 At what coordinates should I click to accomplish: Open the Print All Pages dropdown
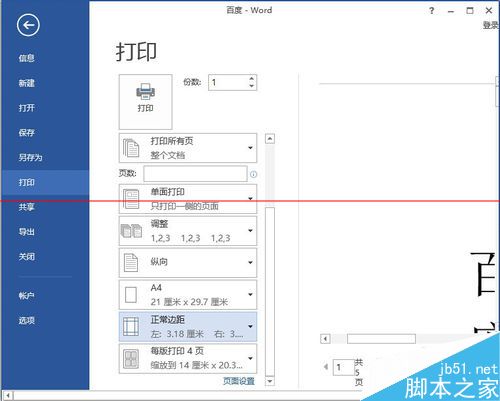click(x=188, y=148)
